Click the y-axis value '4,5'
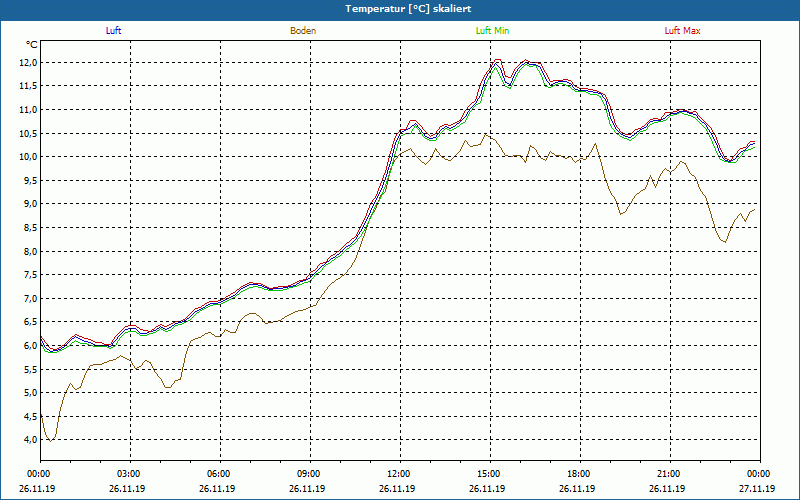Viewport: 800px width, 500px height. coord(30,416)
